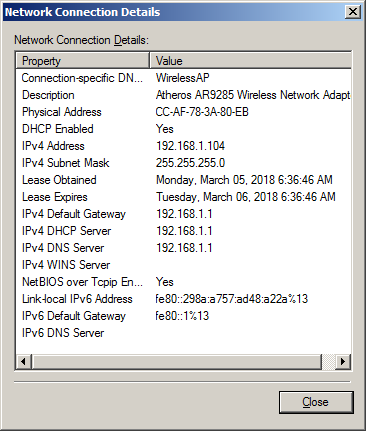Image resolution: width=366 pixels, height=431 pixels.
Task: Click the horizontal scrollbar thumb
Action: [177, 362]
